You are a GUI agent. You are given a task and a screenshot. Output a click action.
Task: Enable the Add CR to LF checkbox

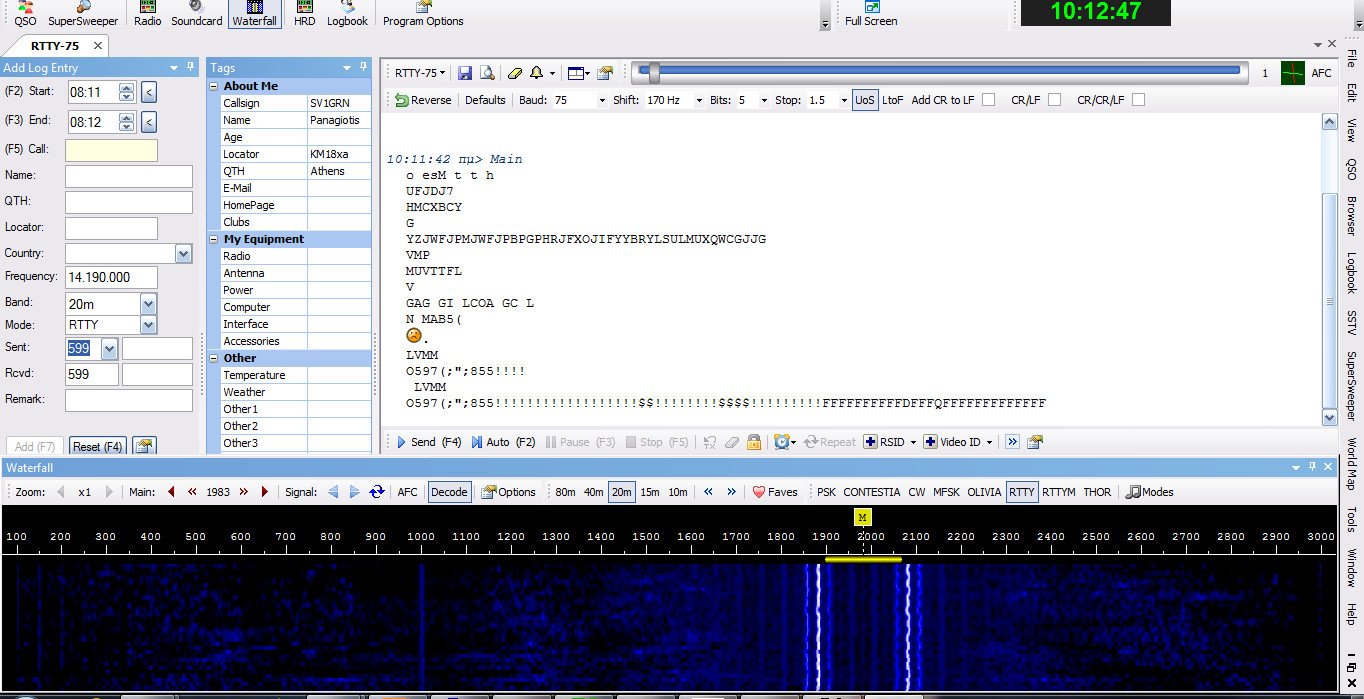pyautogui.click(x=988, y=99)
